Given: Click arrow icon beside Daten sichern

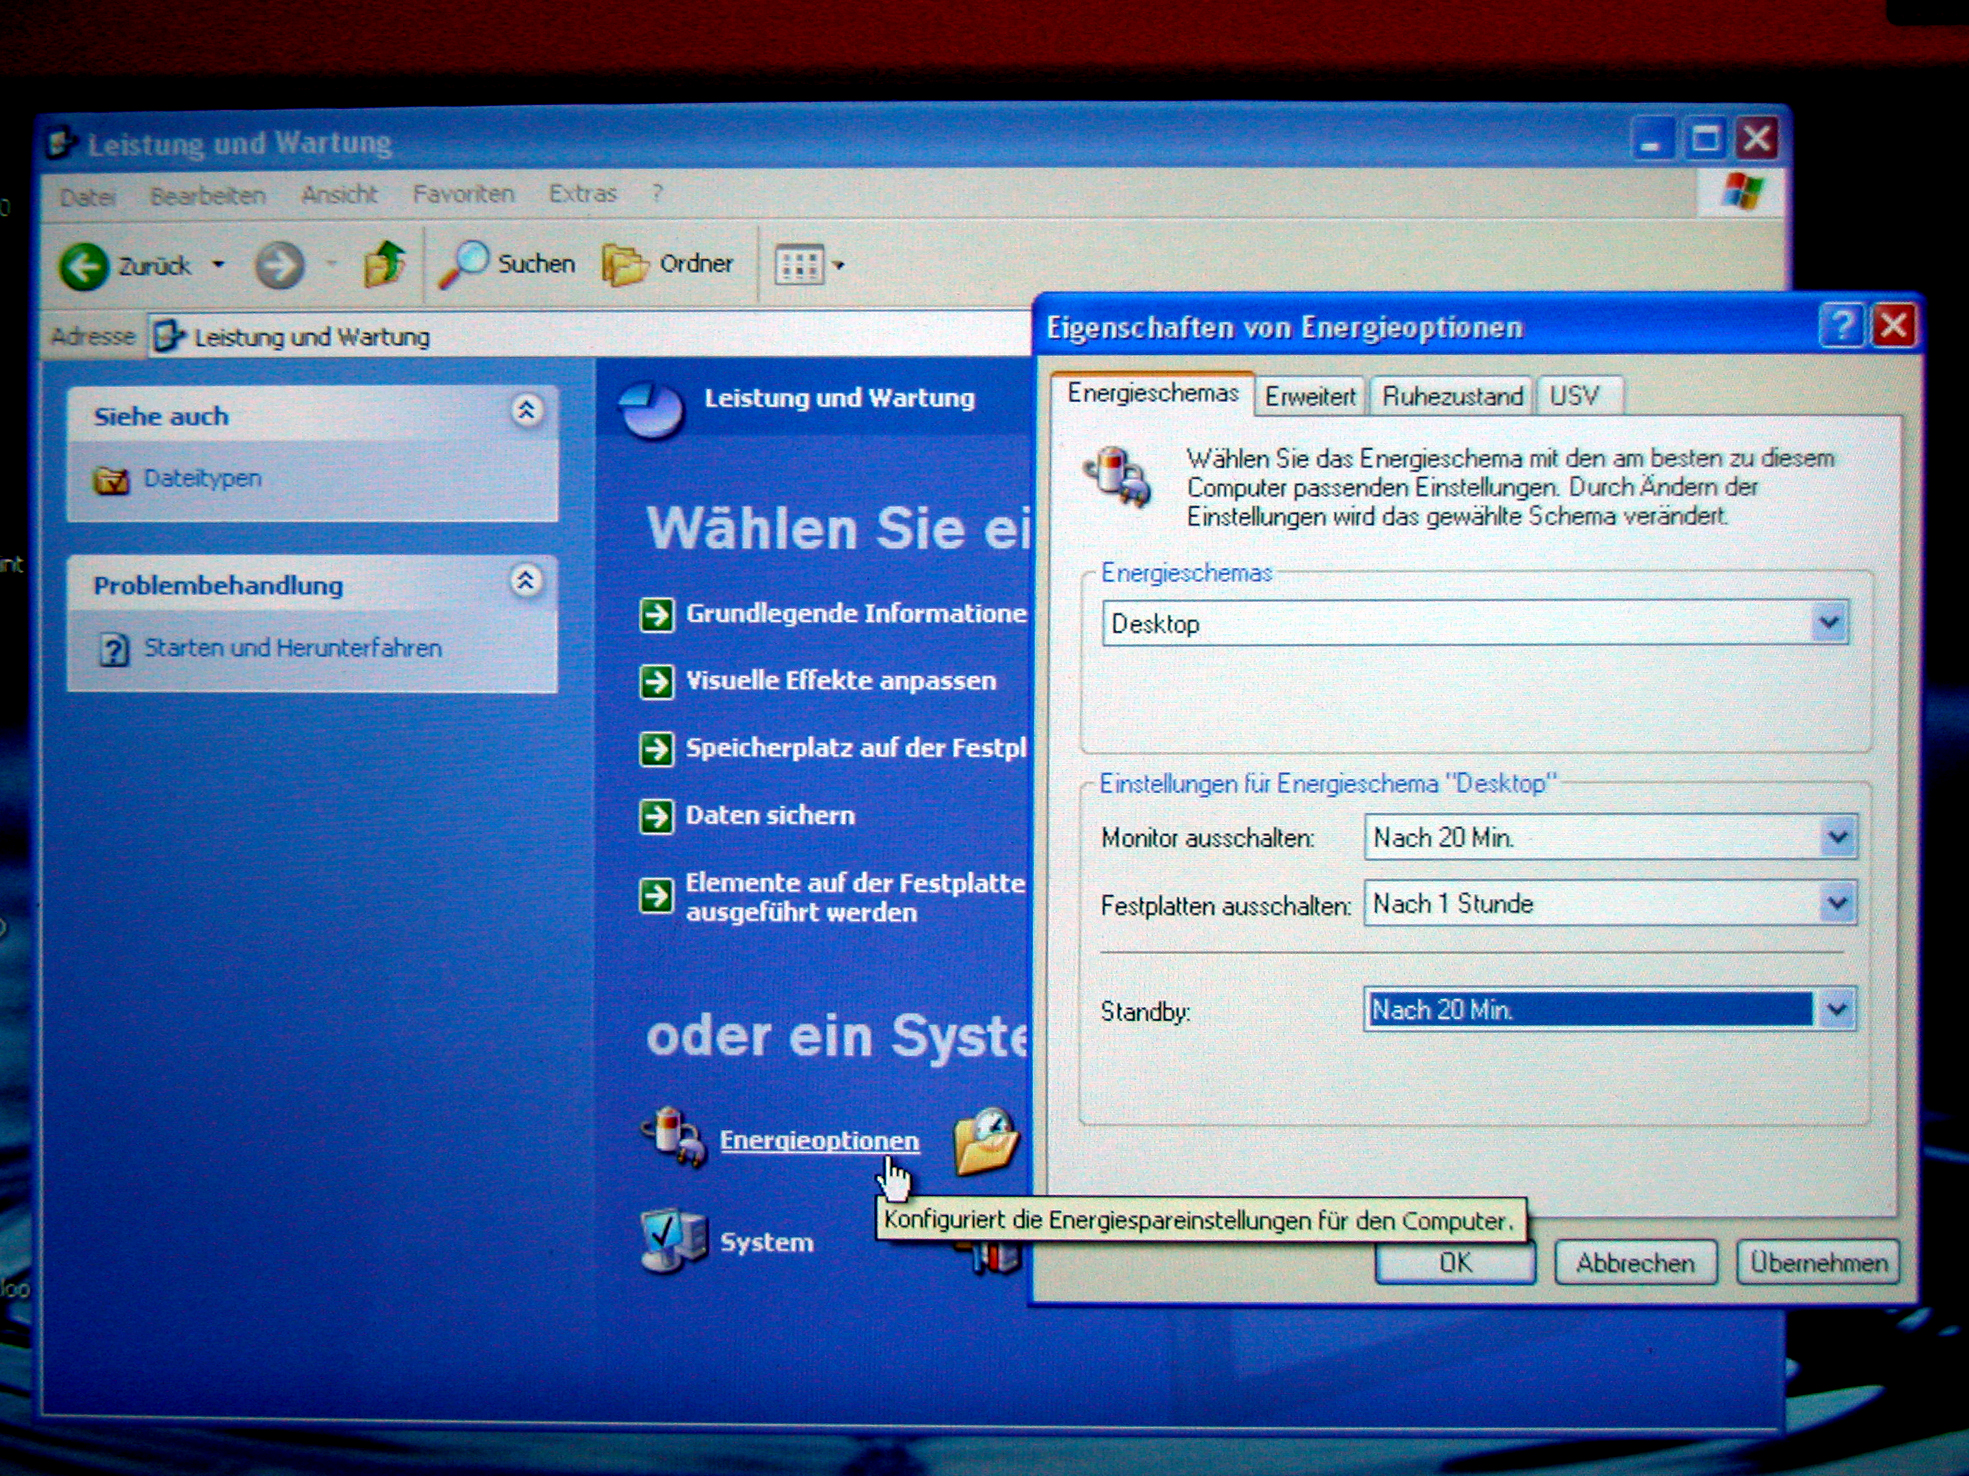Looking at the screenshot, I should pyautogui.click(x=657, y=817).
